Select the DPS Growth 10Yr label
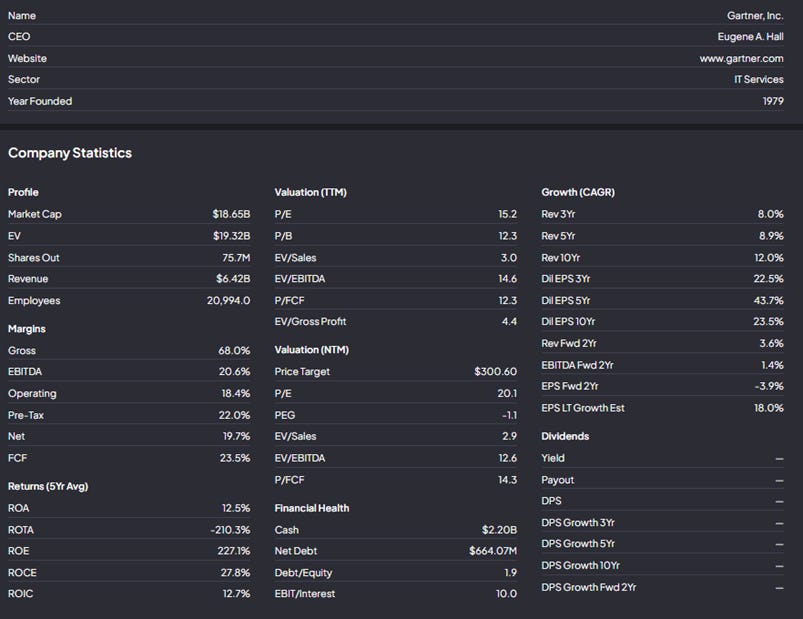Image resolution: width=803 pixels, height=619 pixels. 581,566
